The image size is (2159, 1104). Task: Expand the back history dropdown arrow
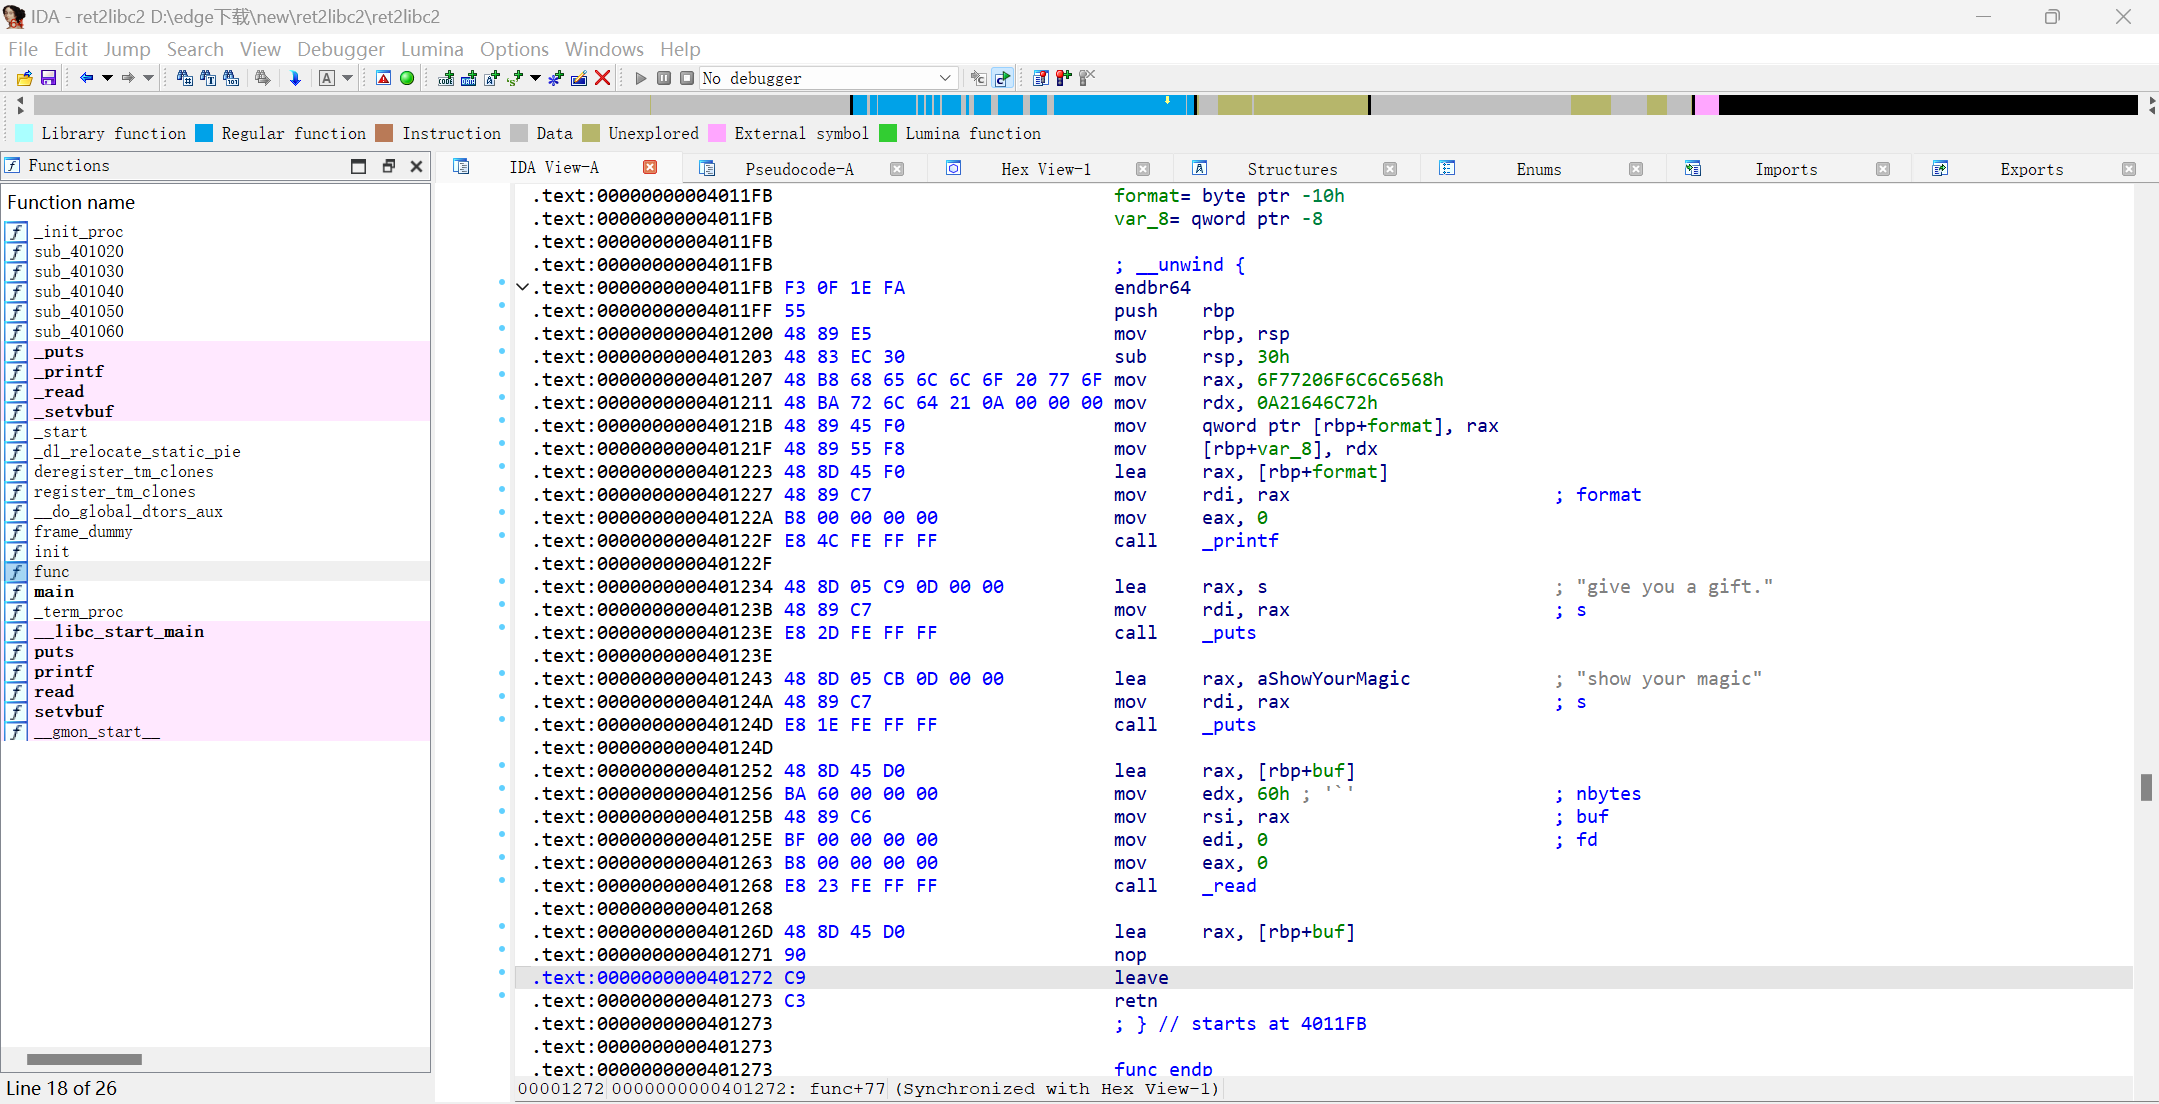107,78
